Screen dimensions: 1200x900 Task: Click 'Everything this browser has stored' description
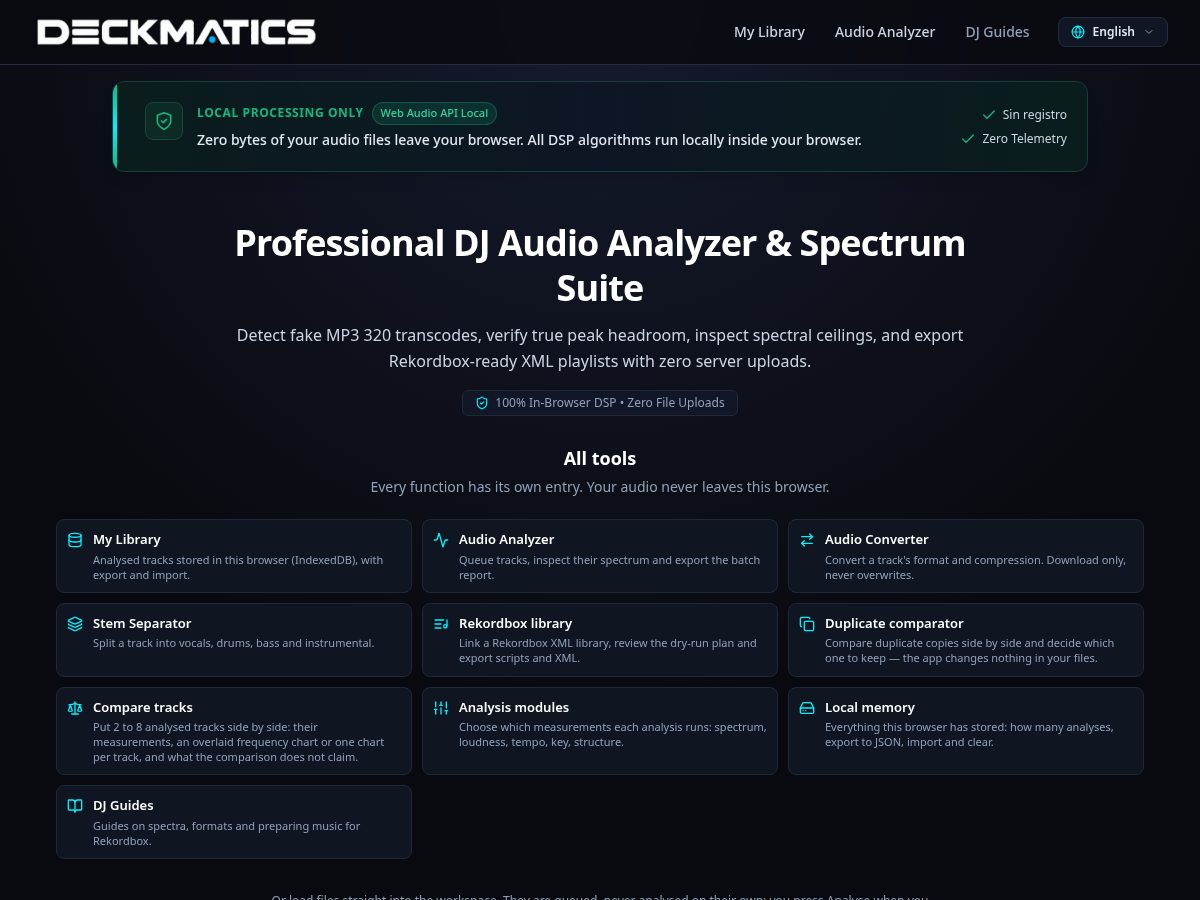[969, 735]
